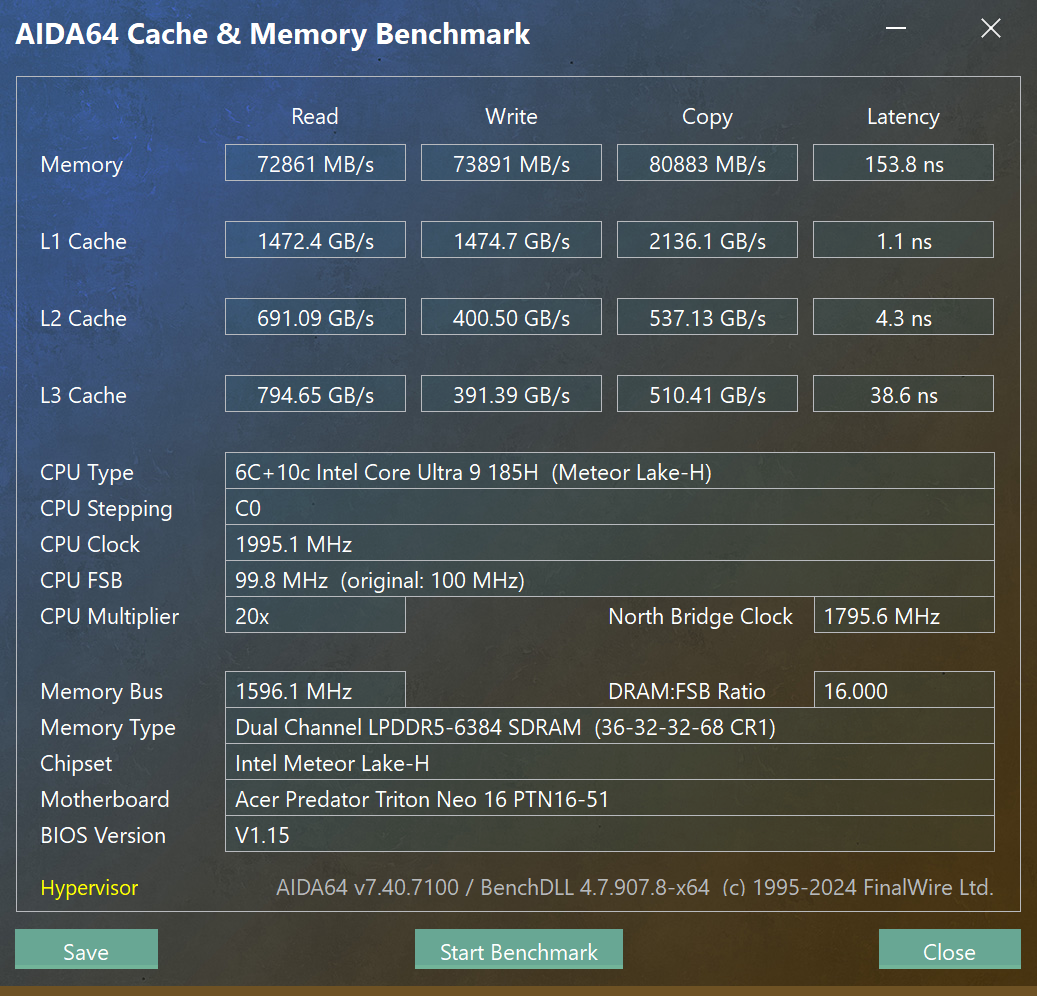Click the Latency column header

(903, 117)
